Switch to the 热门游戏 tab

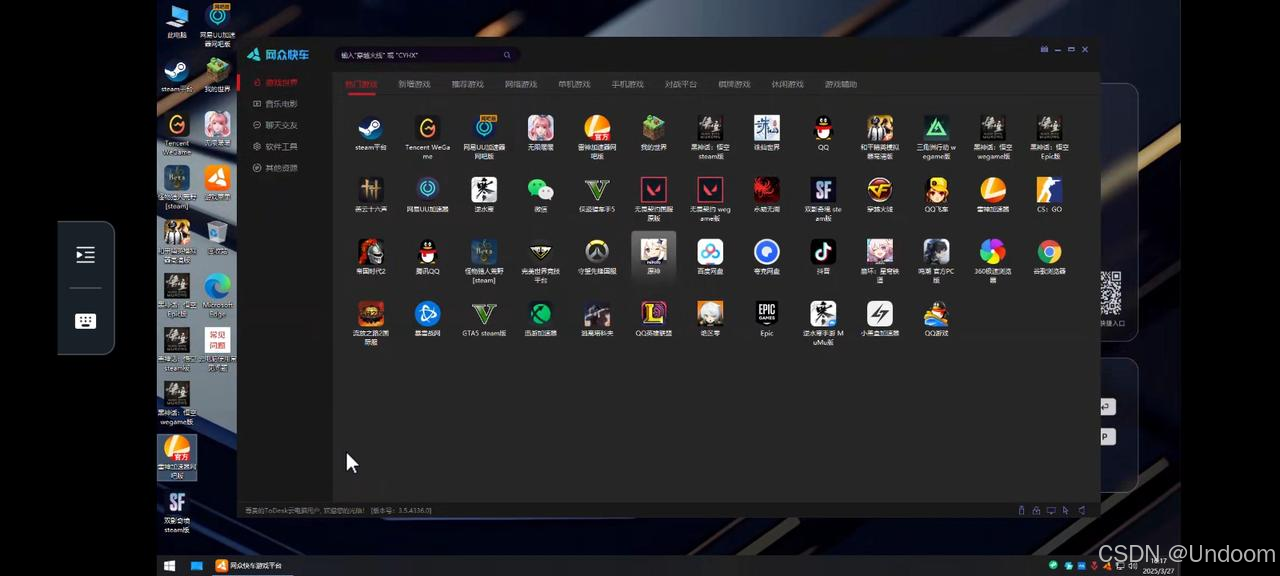361,85
